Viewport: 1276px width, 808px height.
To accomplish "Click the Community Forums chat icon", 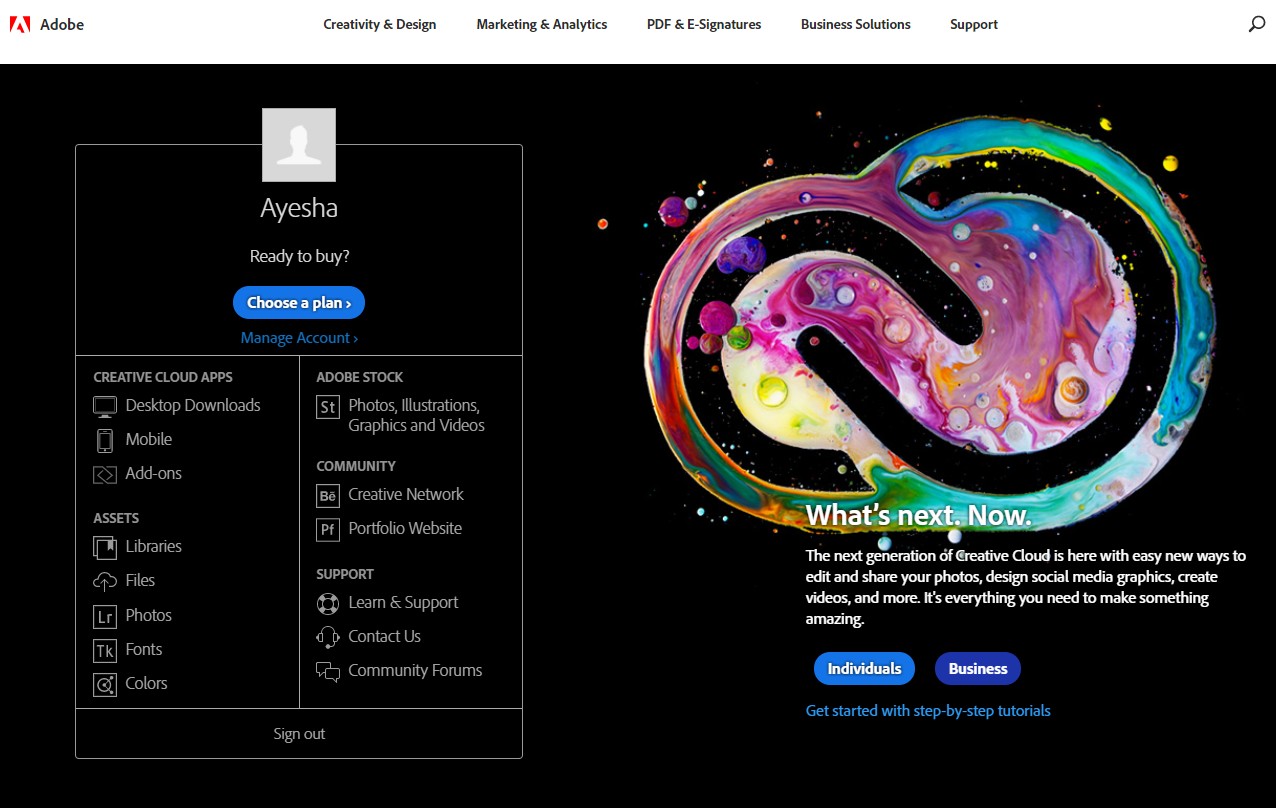I will click(x=328, y=671).
